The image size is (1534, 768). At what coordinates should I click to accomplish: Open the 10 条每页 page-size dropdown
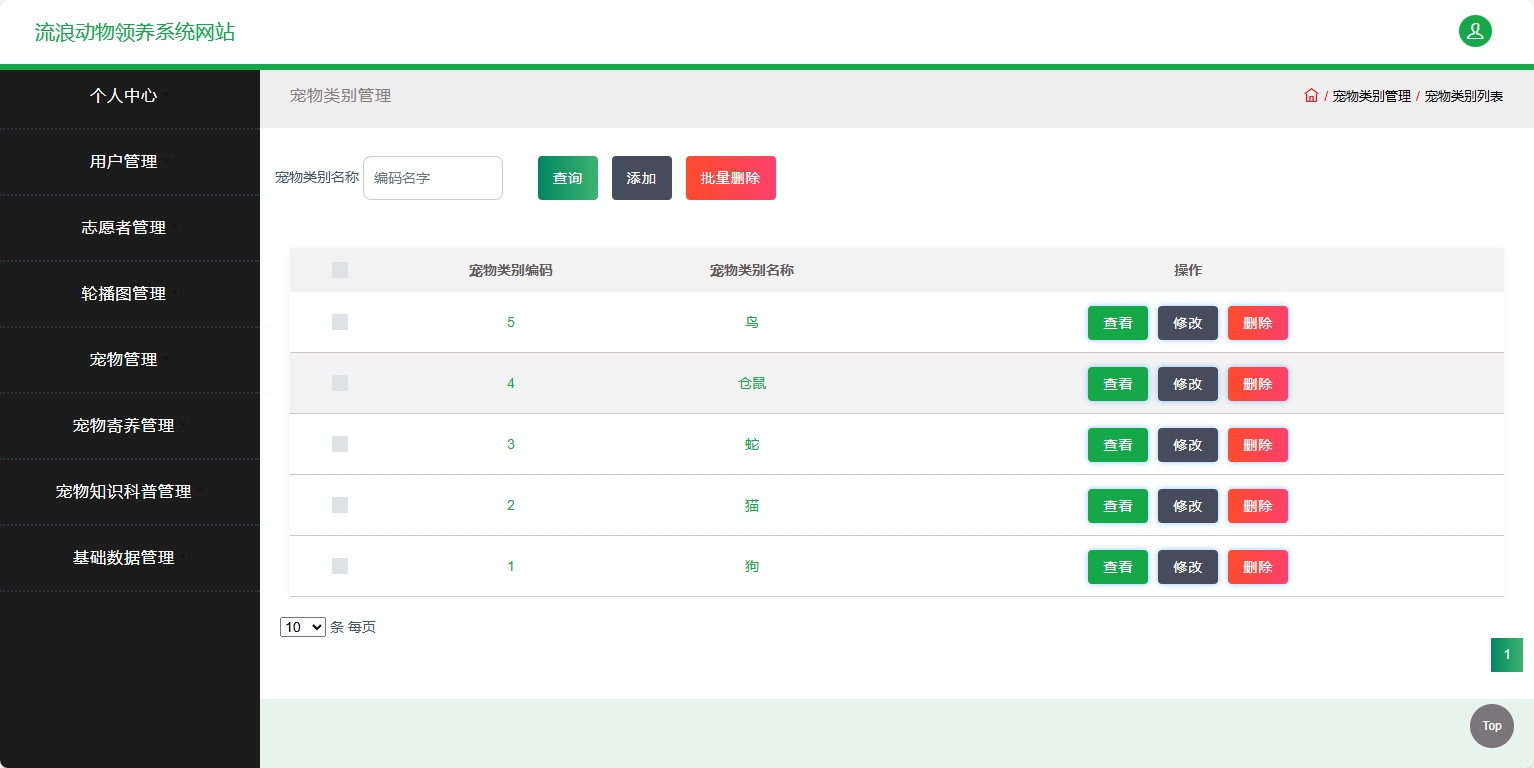coord(303,627)
